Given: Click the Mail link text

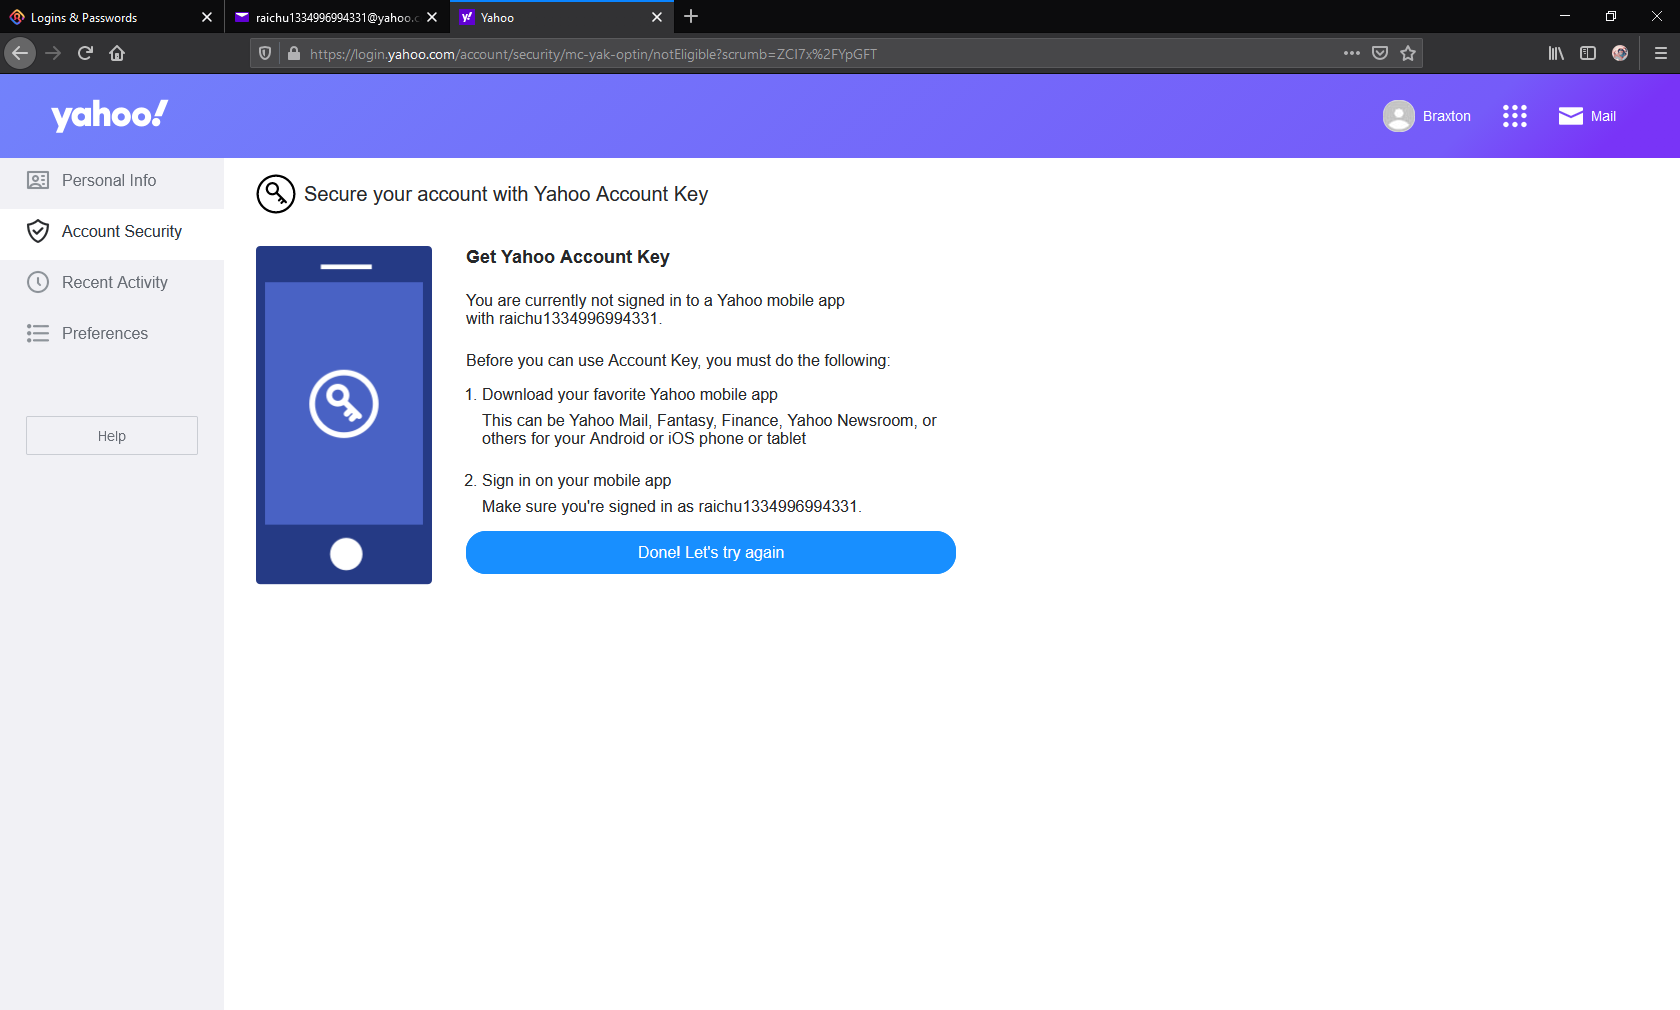Looking at the screenshot, I should 1603,116.
